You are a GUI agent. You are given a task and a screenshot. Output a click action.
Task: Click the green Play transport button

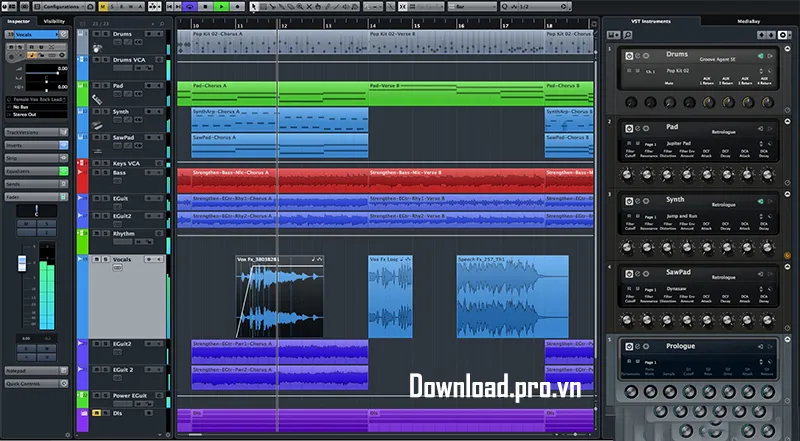pos(220,7)
